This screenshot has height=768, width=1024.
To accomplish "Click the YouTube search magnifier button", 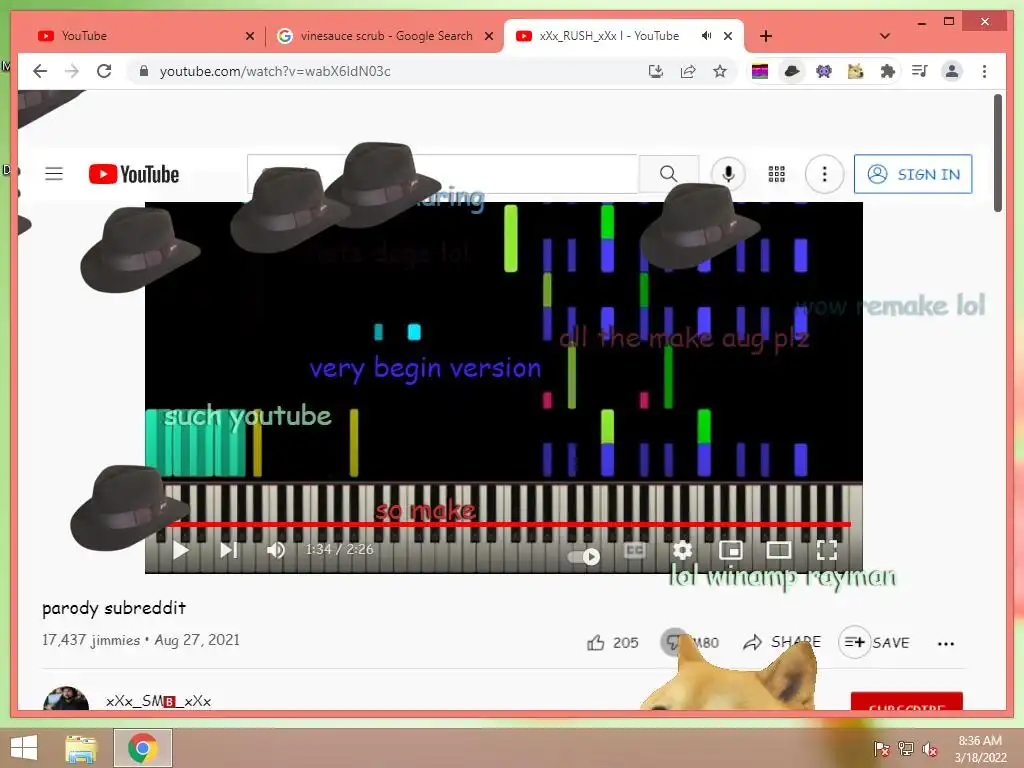I will tap(668, 174).
